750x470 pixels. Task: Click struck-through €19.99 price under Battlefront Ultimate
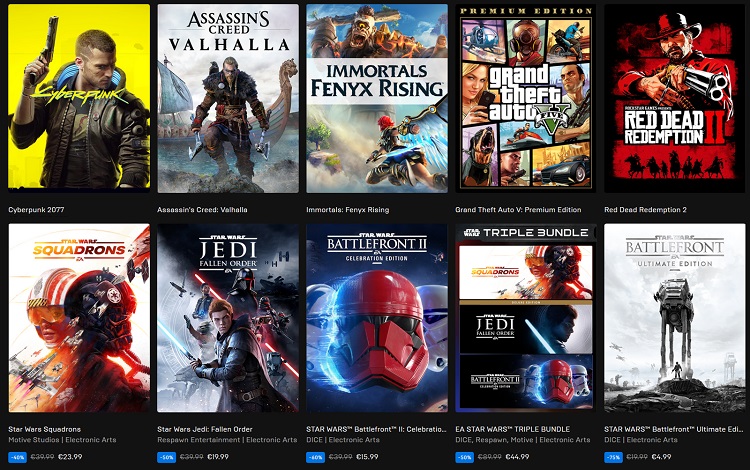(637, 457)
